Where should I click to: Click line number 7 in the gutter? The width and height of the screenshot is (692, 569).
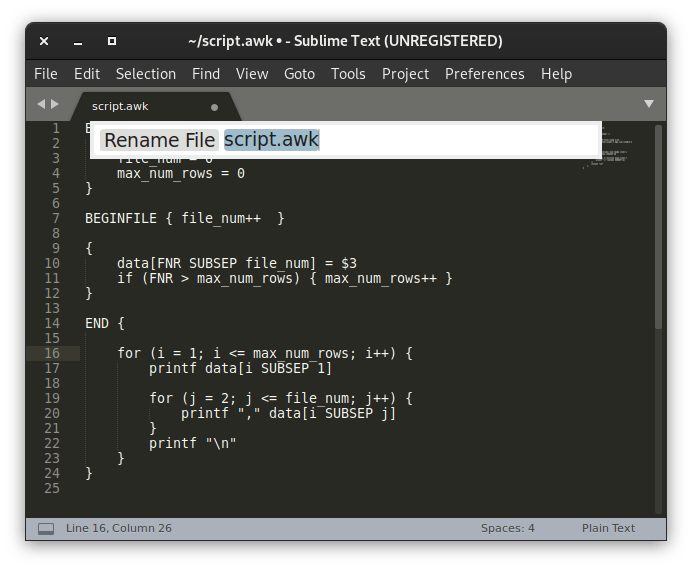click(x=56, y=219)
